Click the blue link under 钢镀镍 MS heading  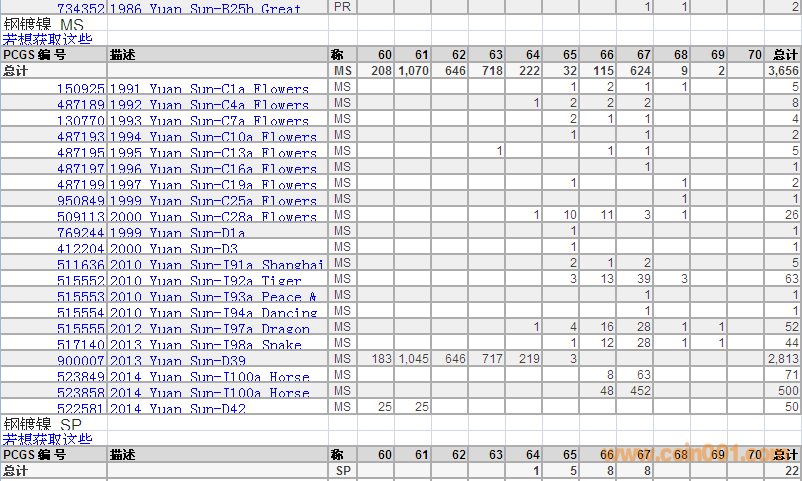47,39
